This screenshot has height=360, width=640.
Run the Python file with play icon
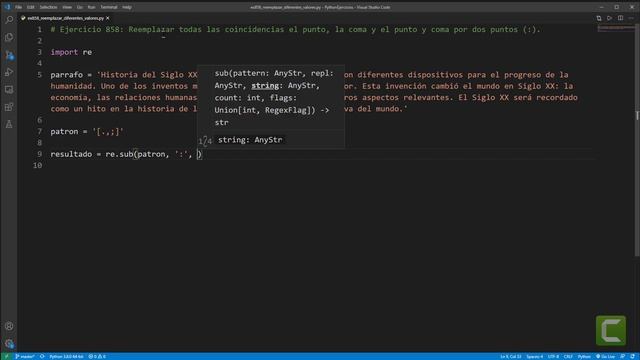pos(609,18)
